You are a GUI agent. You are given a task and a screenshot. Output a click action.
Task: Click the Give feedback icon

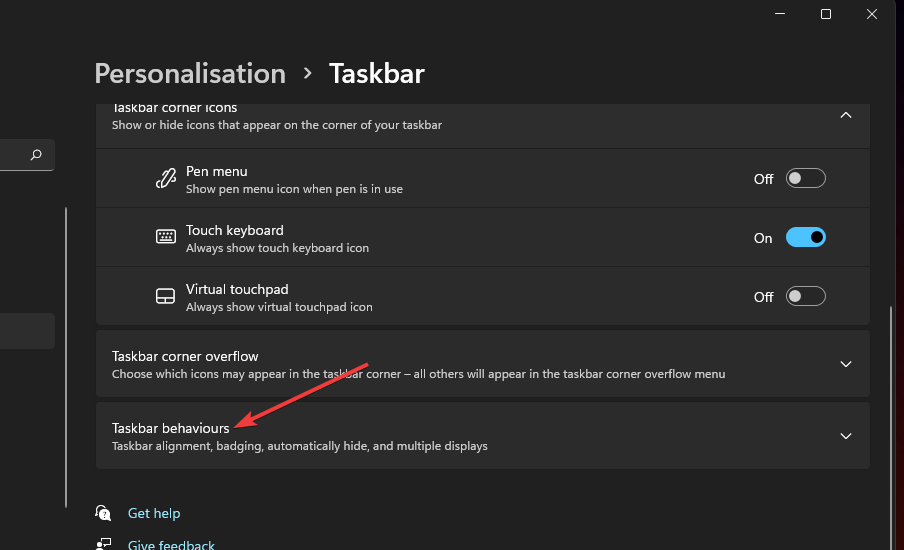[104, 545]
